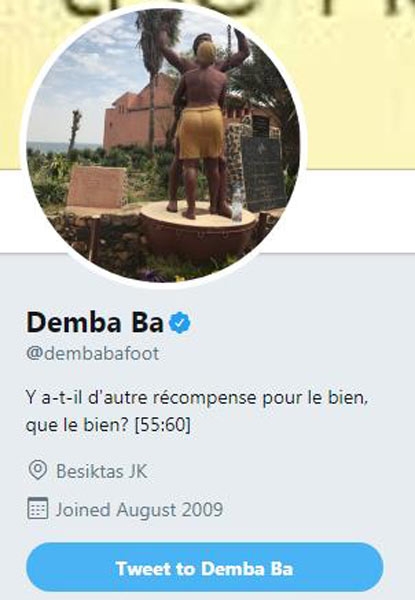415x600 pixels.
Task: Click the location pin icon
Action: 38,470
